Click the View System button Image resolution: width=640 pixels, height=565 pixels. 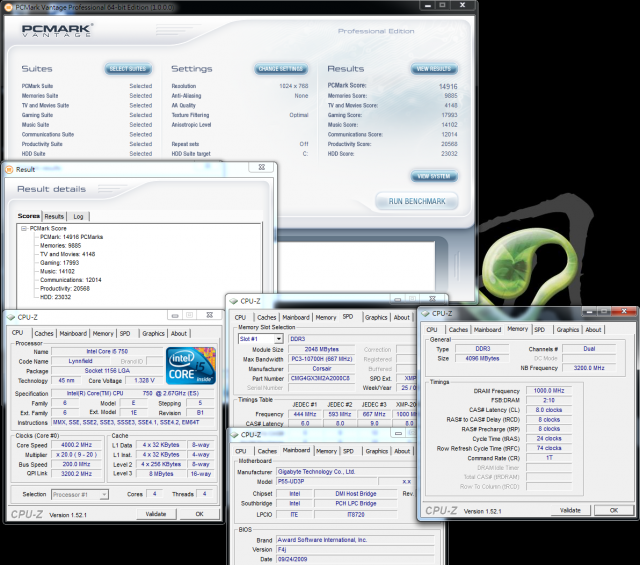(x=434, y=176)
